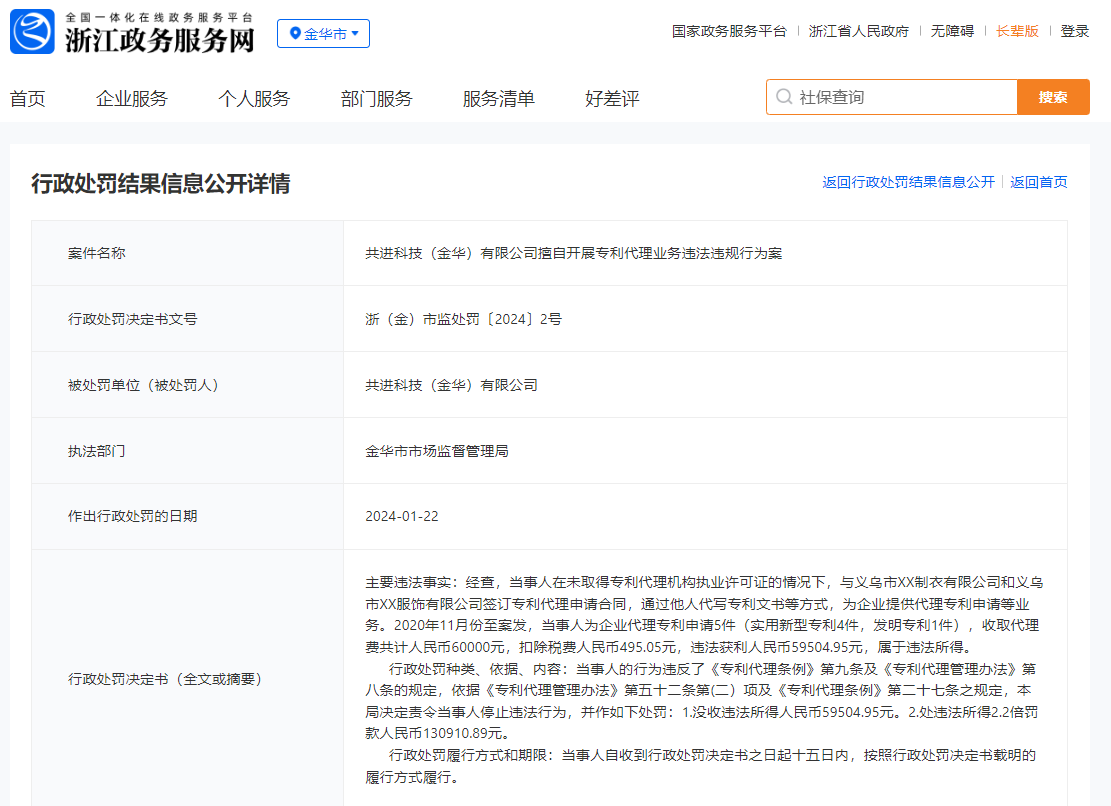Open 浙江省人民政府 link
The image size is (1111, 806).
859,31
